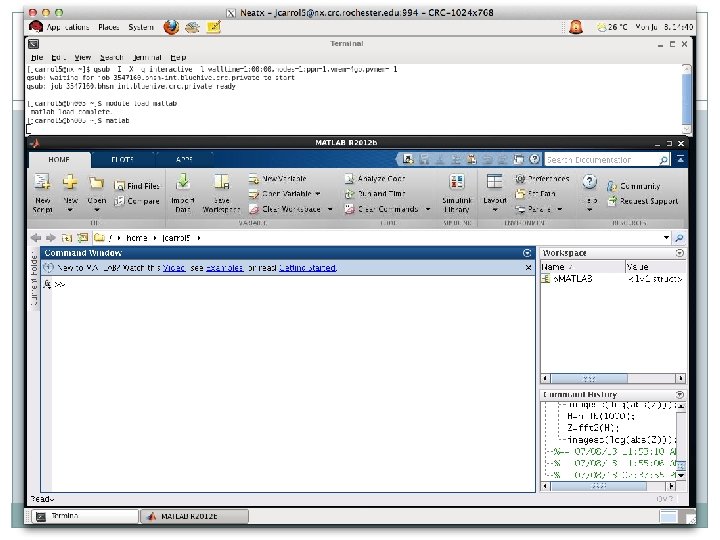Image resolution: width=720 pixels, height=540 pixels.
Task: Click the Set Path tool
Action: 535,194
